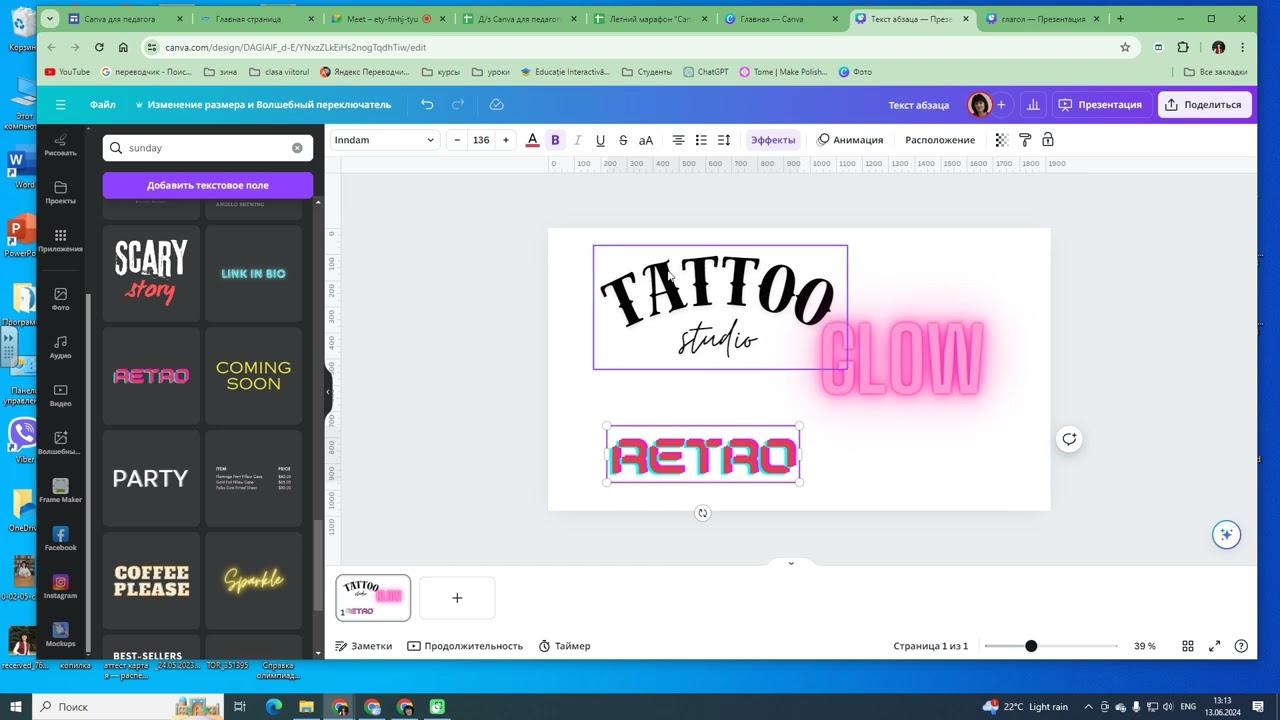Viewport: 1280px width, 720px height.
Task: Open the Canva hamburger main menu
Action: tap(60, 104)
